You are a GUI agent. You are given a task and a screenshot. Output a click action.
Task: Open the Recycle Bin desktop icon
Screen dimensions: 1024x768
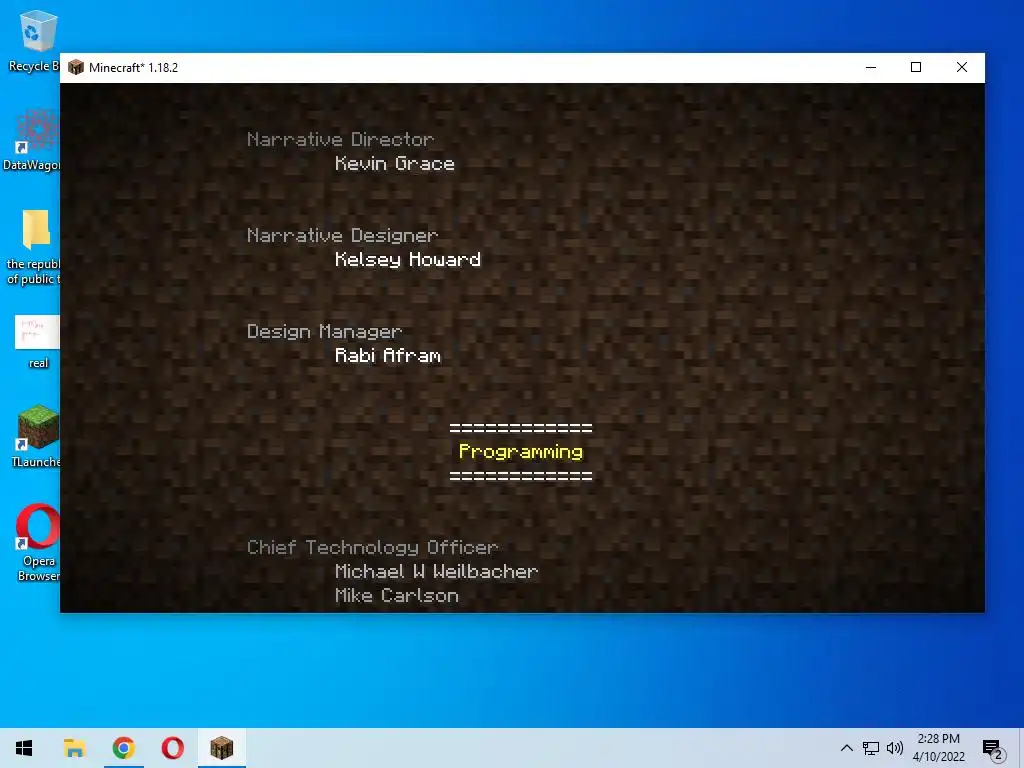click(x=38, y=31)
